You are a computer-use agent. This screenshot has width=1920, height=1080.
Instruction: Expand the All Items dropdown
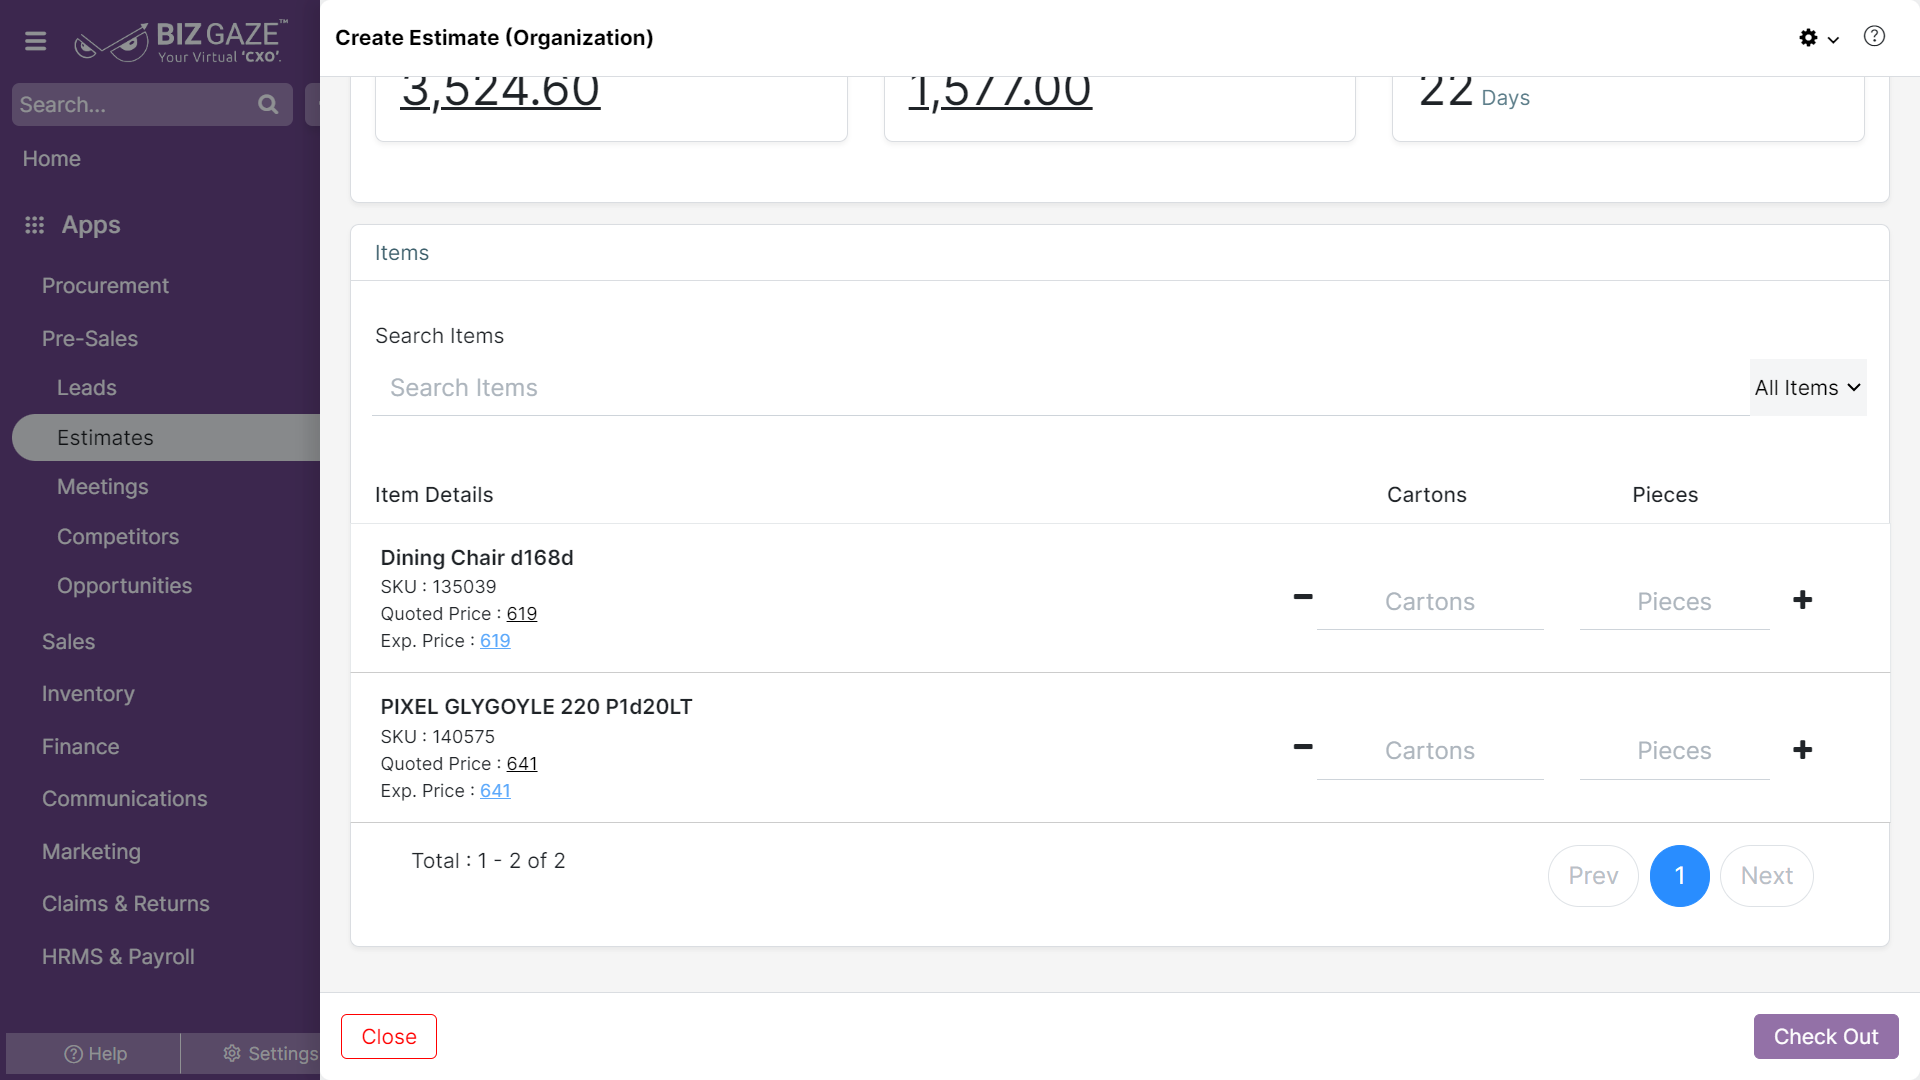tap(1808, 388)
